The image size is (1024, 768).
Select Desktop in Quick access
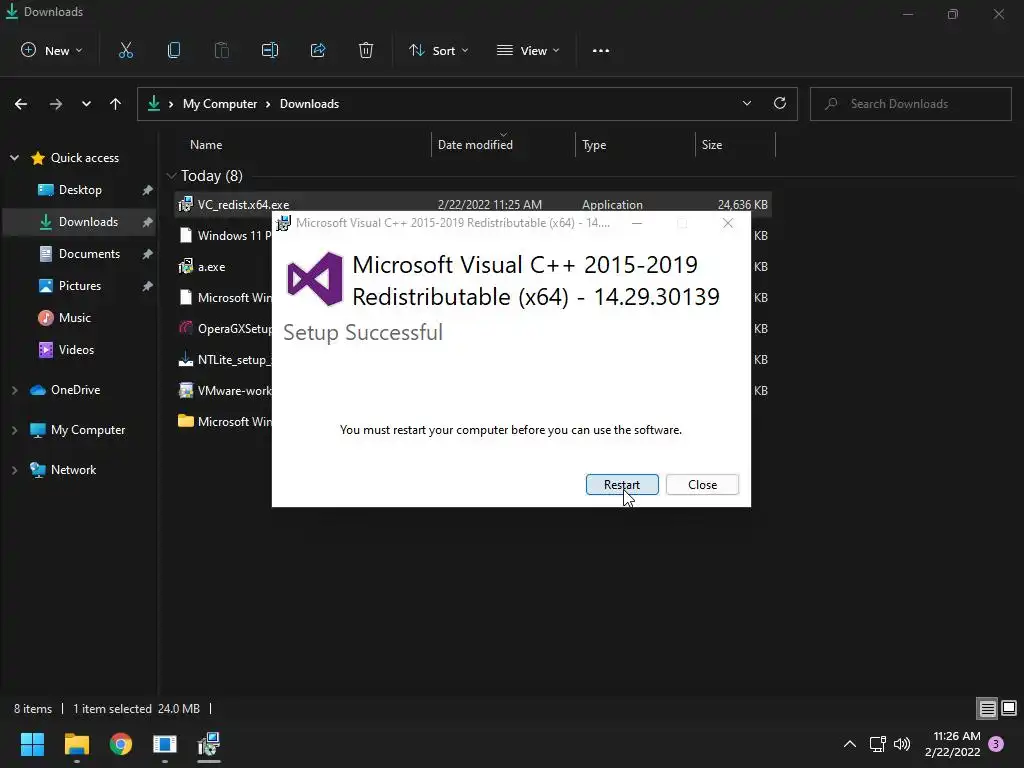click(80, 190)
